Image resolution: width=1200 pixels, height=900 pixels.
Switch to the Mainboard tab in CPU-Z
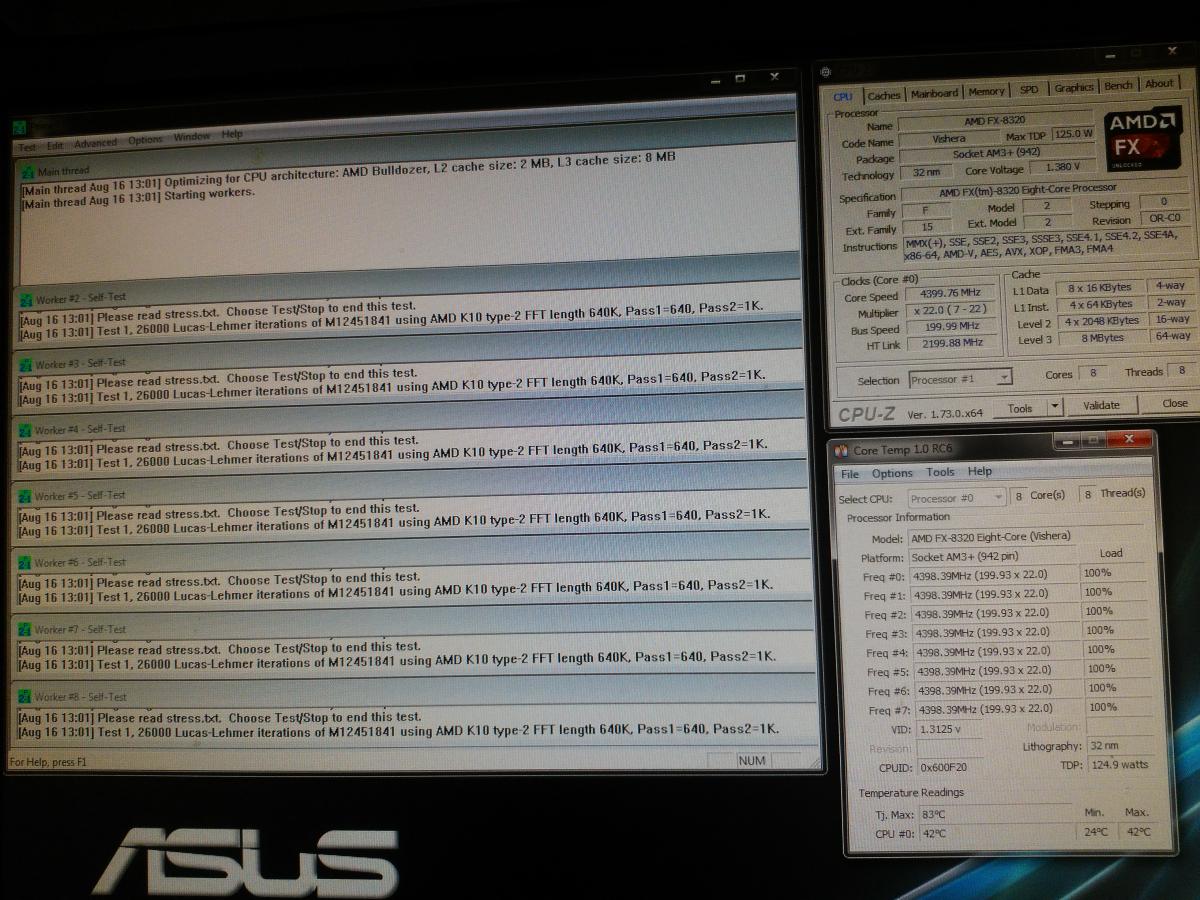934,93
